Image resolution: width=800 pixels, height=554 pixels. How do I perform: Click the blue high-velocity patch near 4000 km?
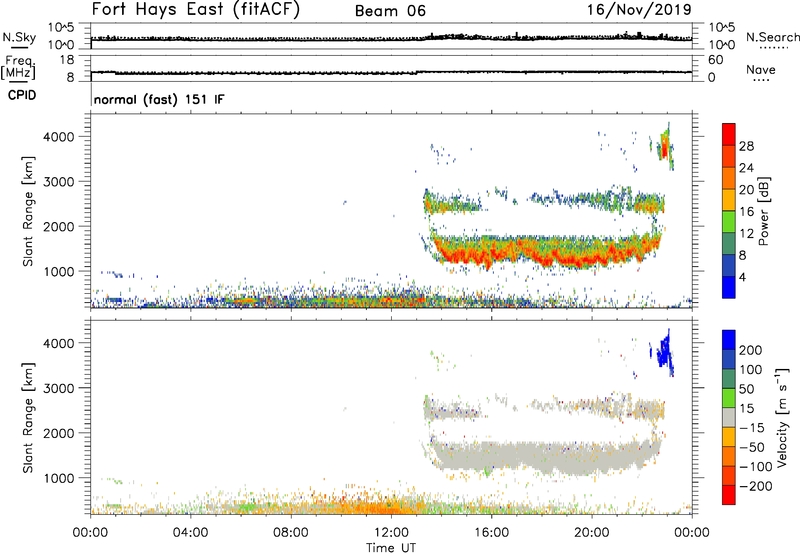coord(664,352)
